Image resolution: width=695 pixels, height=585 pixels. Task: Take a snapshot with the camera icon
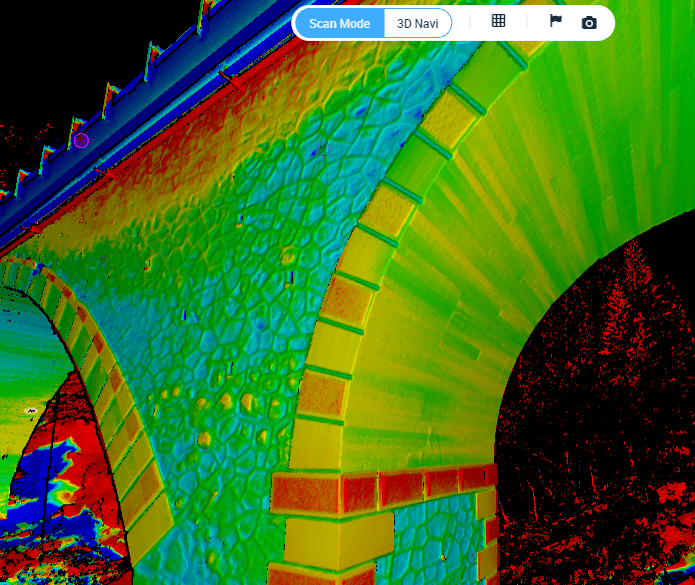(589, 23)
